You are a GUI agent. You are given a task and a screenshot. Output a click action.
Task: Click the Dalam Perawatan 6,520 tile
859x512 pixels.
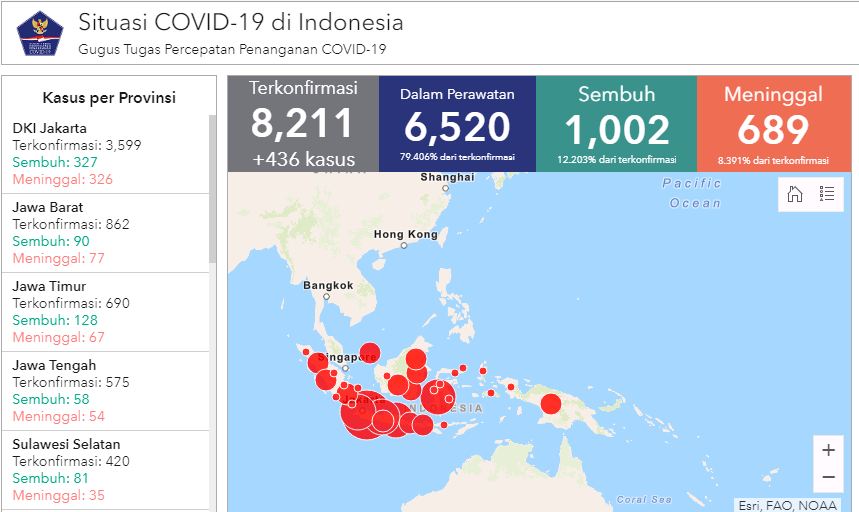tap(457, 124)
